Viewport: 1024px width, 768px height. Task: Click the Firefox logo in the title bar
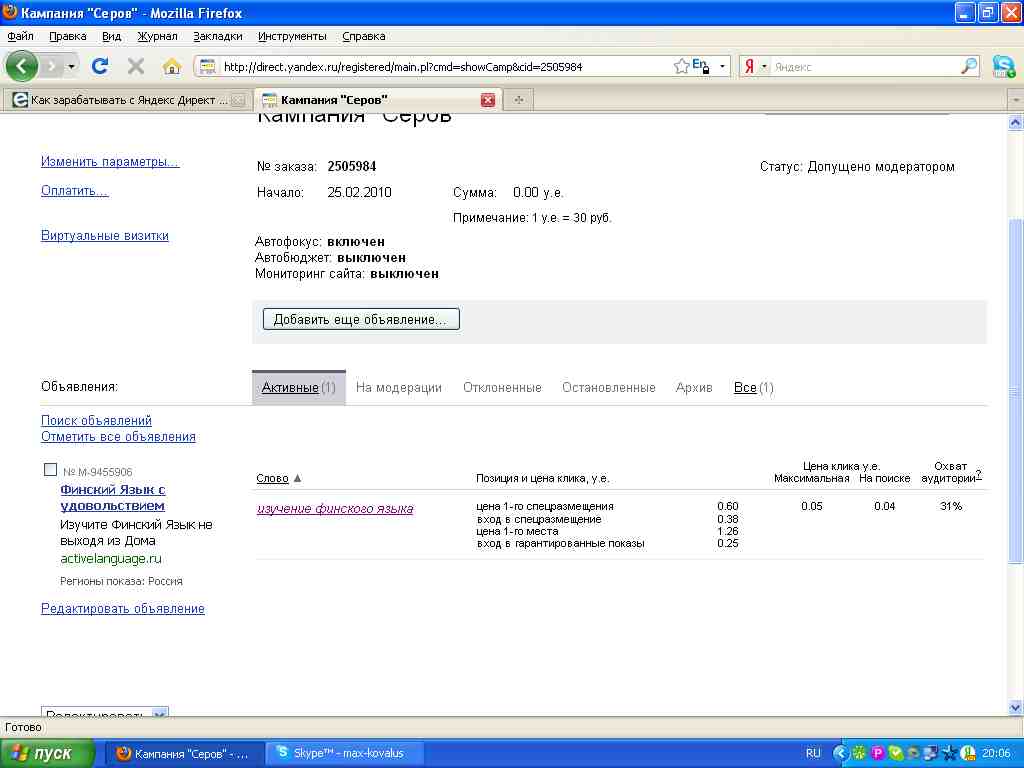coord(10,12)
